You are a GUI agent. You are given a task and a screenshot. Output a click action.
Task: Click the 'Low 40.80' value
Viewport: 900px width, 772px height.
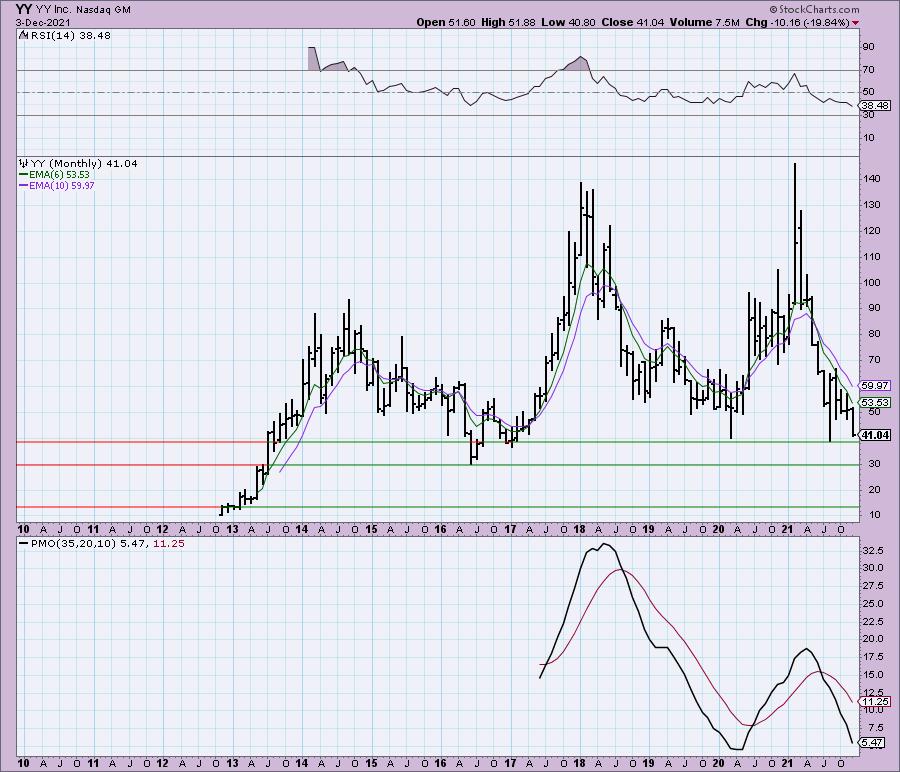pos(568,22)
